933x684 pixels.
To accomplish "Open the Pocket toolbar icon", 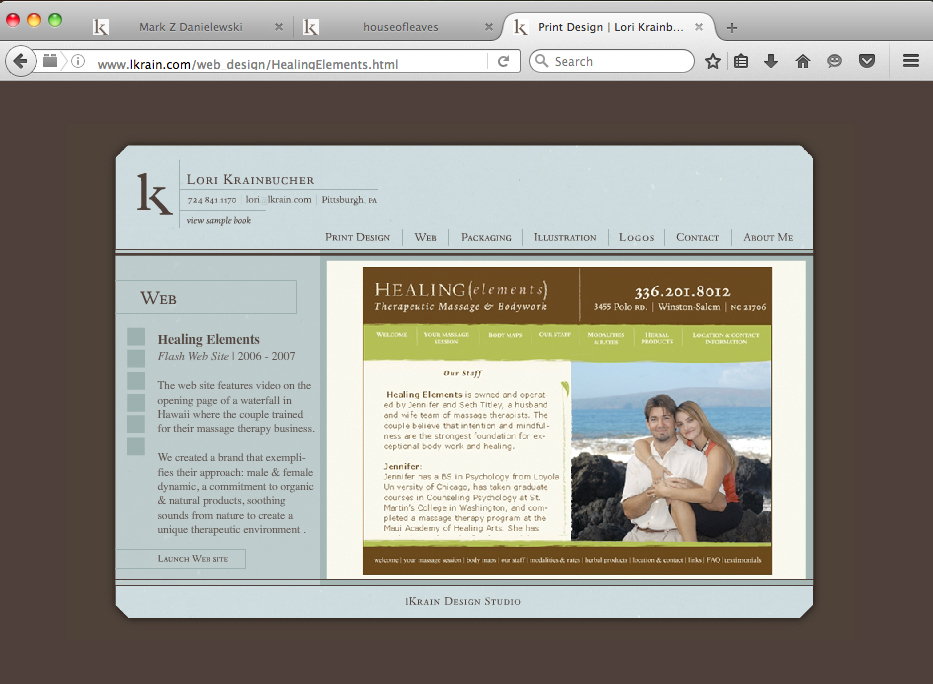I will coord(867,62).
